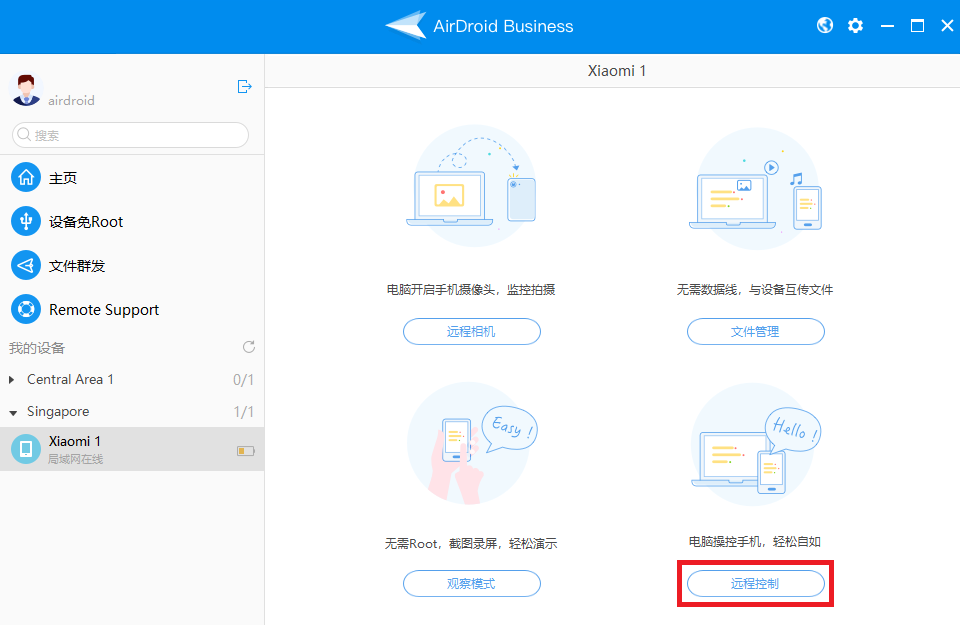Click the sign-out icon beside airdroid
Image resolution: width=960 pixels, height=625 pixels.
tap(244, 86)
